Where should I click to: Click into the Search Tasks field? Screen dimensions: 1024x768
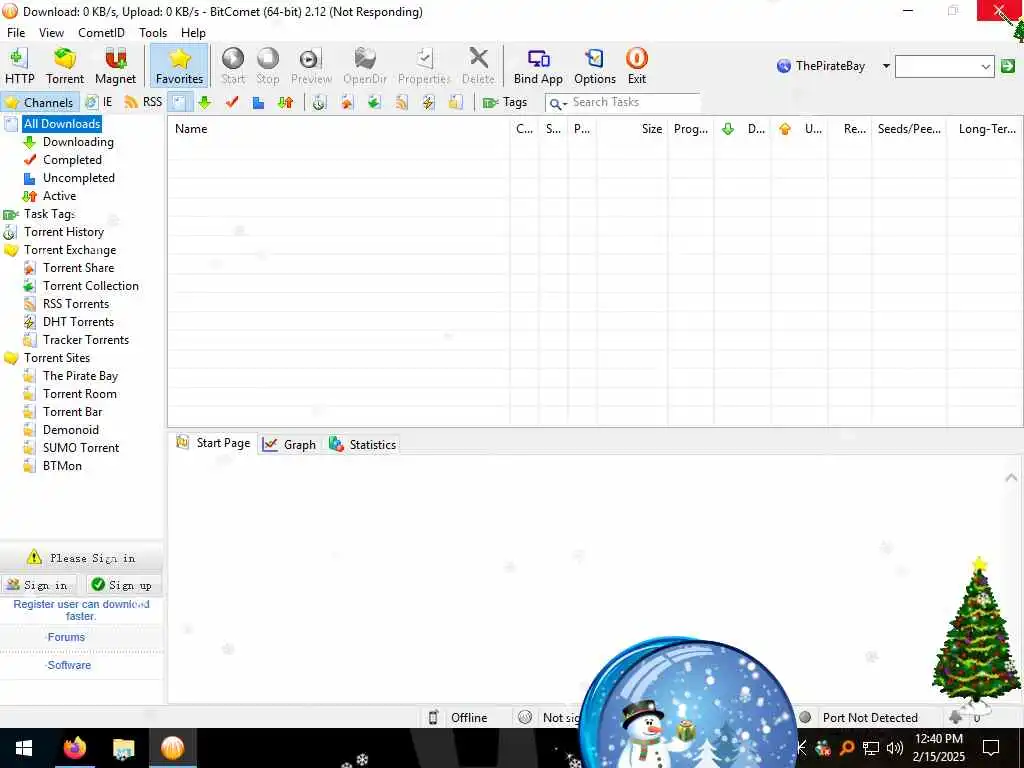633,103
